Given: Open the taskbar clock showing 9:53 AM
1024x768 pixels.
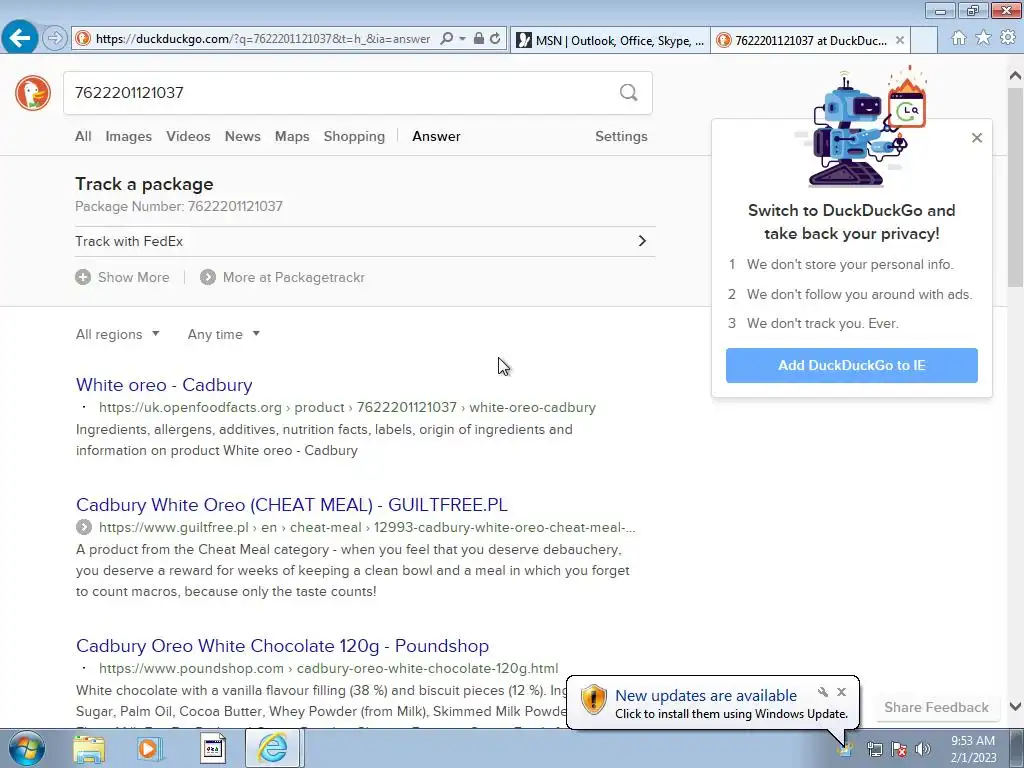Looking at the screenshot, I should point(972,748).
